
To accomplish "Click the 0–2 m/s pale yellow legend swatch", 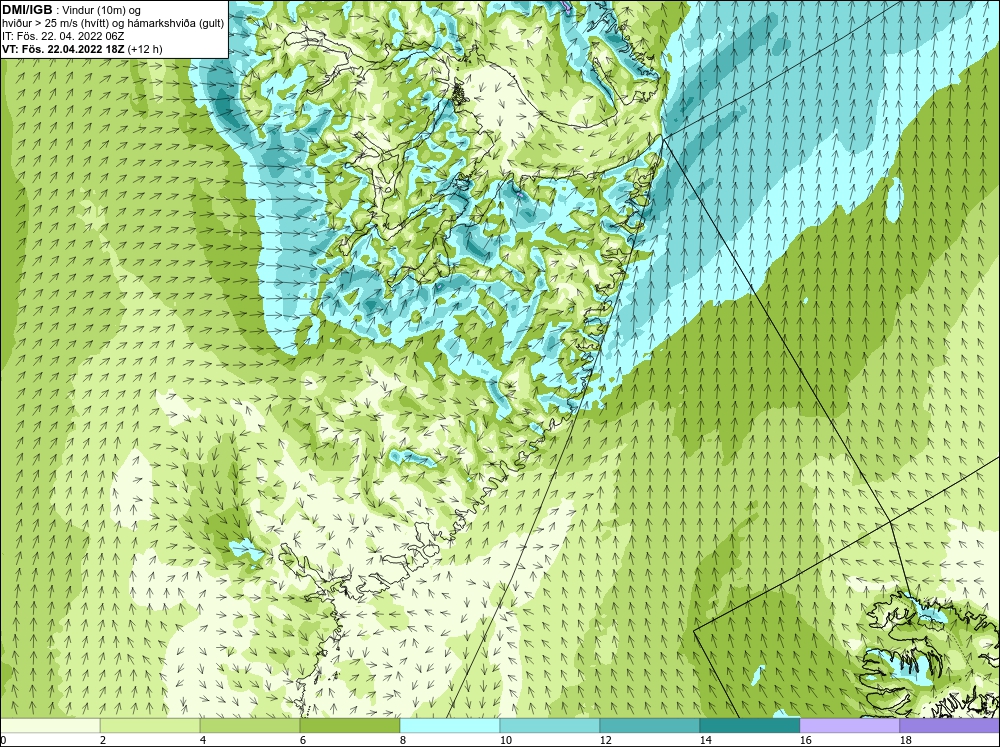I will tap(50, 725).
